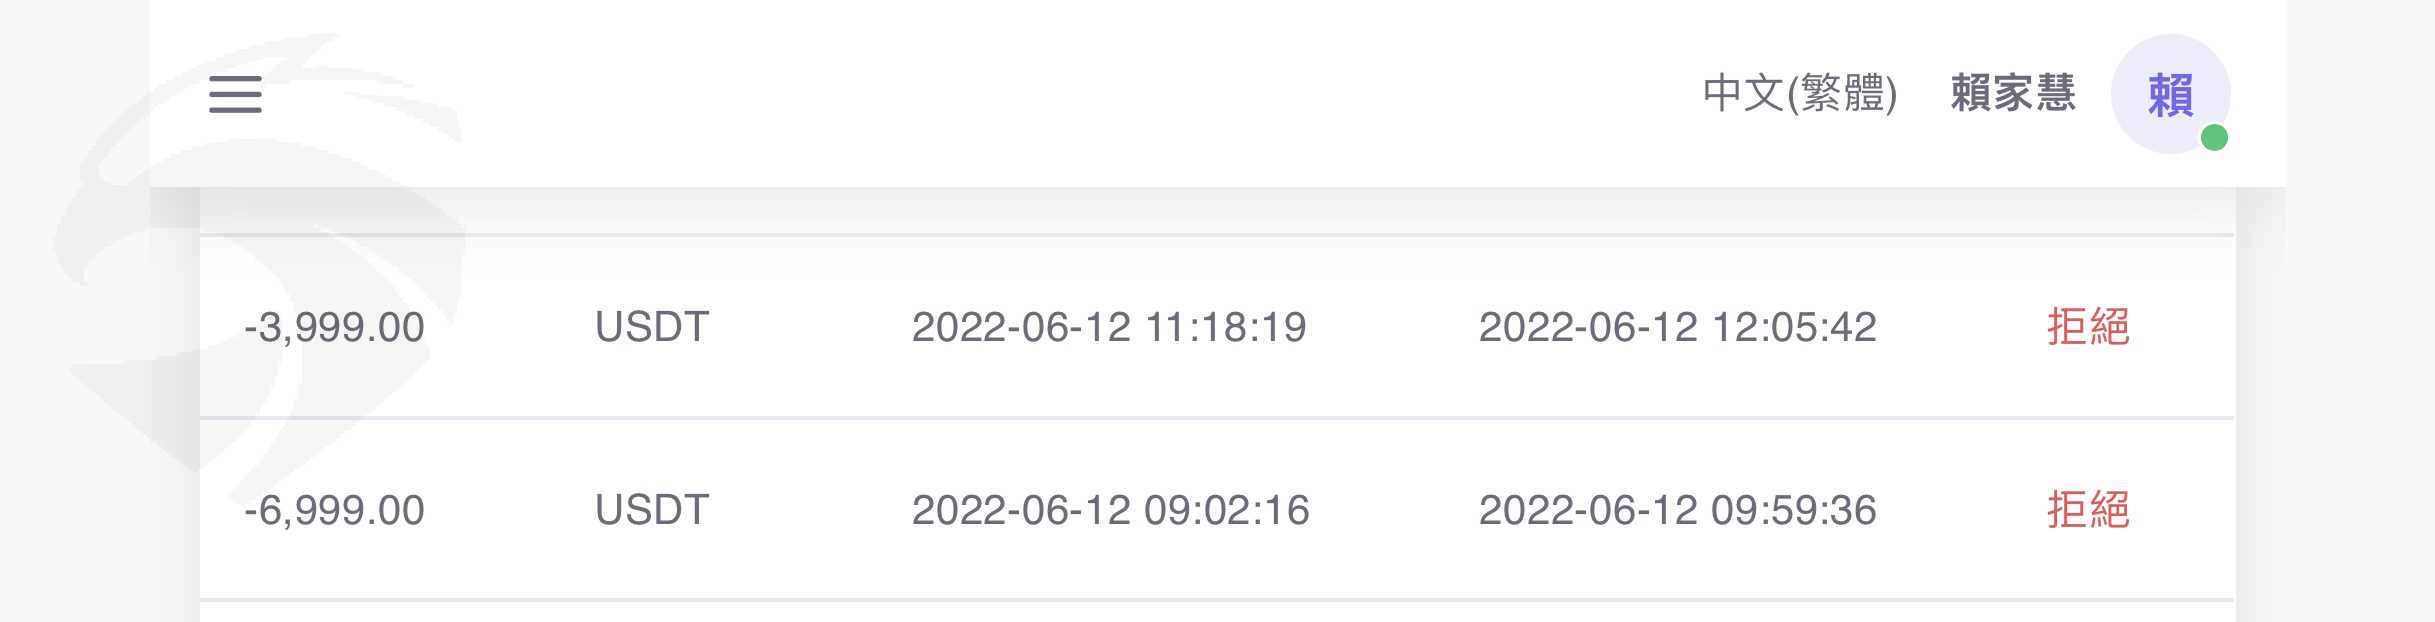Click the 賴 avatar circle
Viewport: 2435px width, 622px height.
point(2169,94)
